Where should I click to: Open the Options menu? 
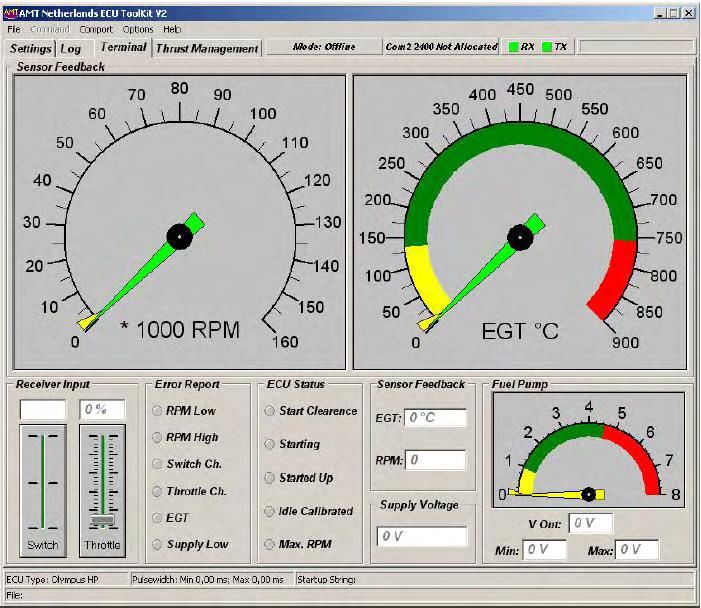[138, 29]
